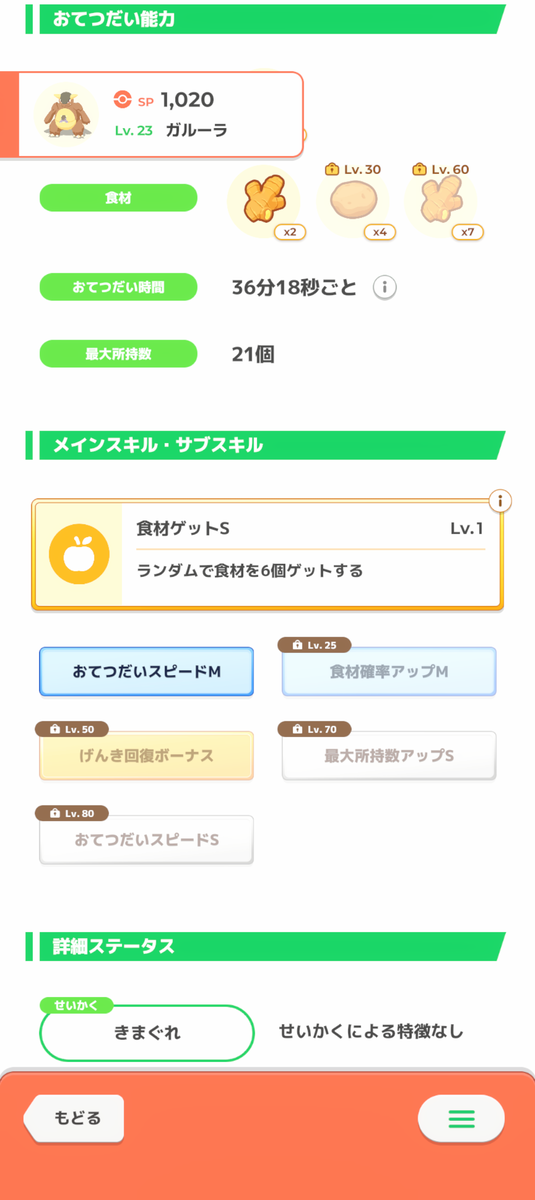Tap the info icon beside おてつだい時間
The height and width of the screenshot is (1200, 535).
[x=385, y=288]
